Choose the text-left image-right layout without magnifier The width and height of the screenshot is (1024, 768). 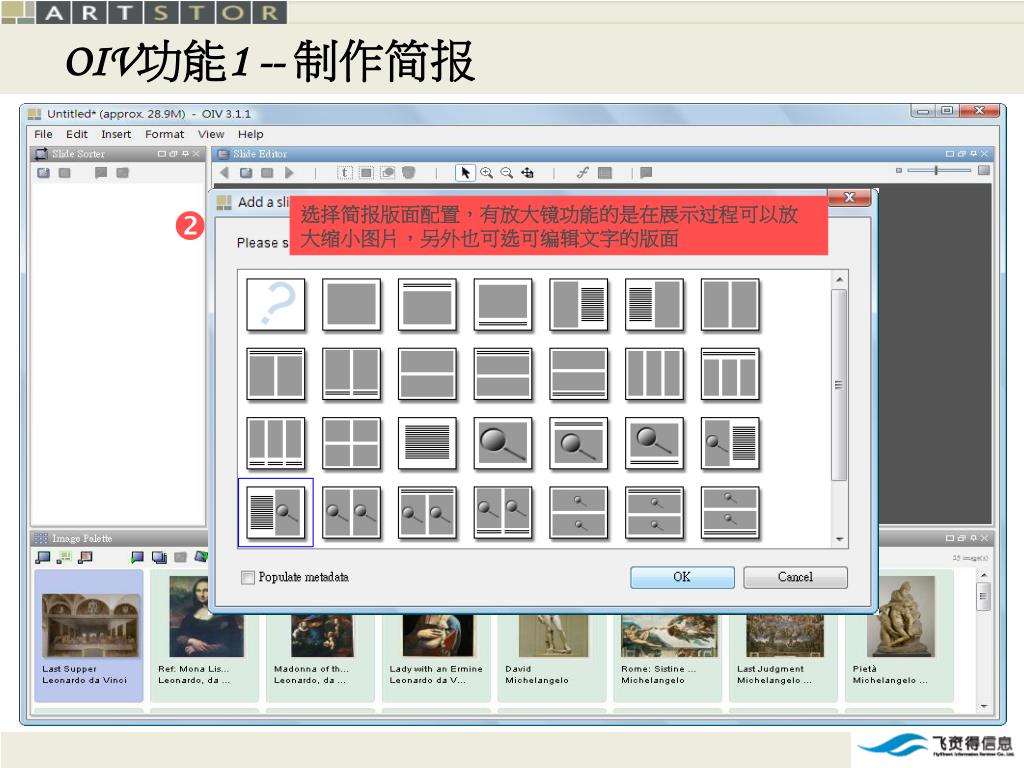[654, 304]
